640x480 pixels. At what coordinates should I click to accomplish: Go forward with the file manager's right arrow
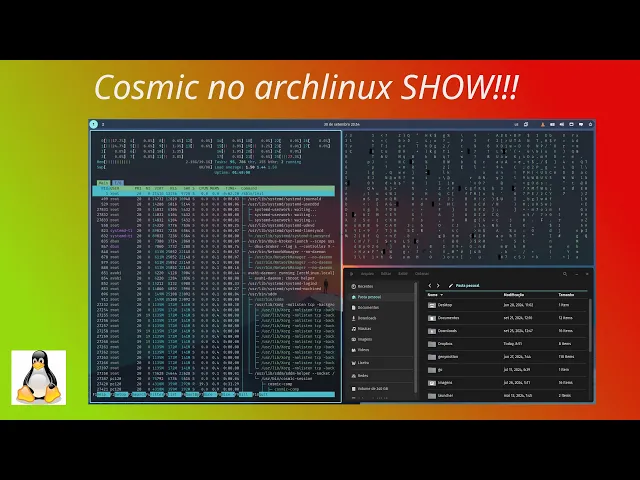pos(438,286)
